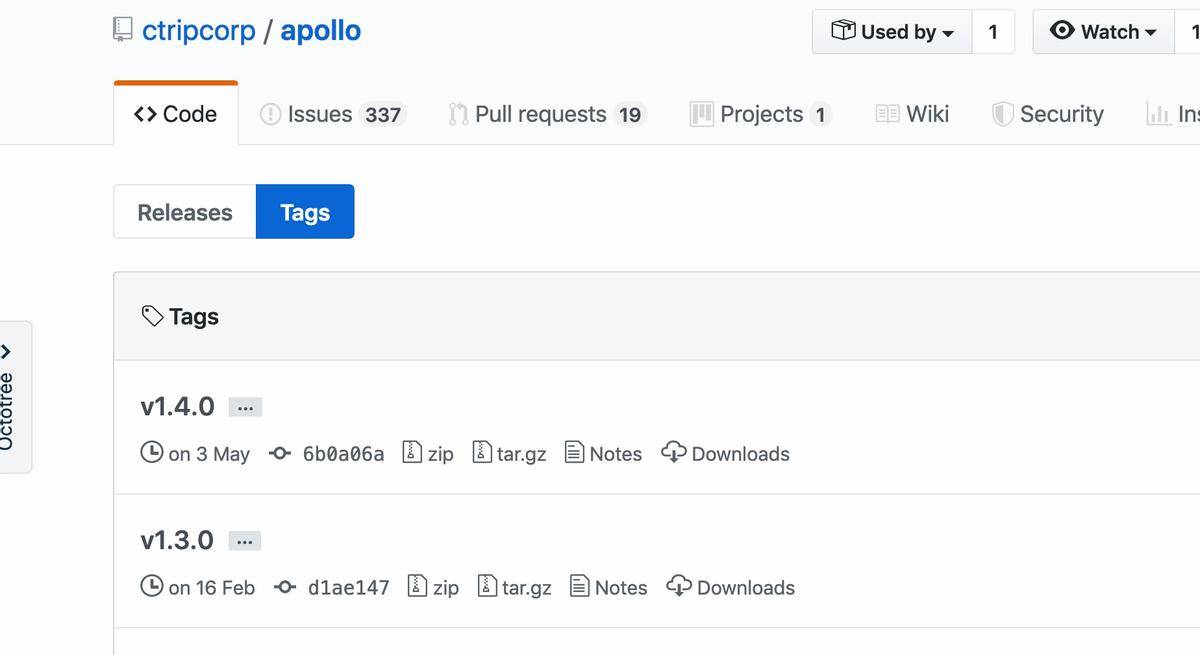Open the apollo repository link
1200x655 pixels.
(x=320, y=29)
